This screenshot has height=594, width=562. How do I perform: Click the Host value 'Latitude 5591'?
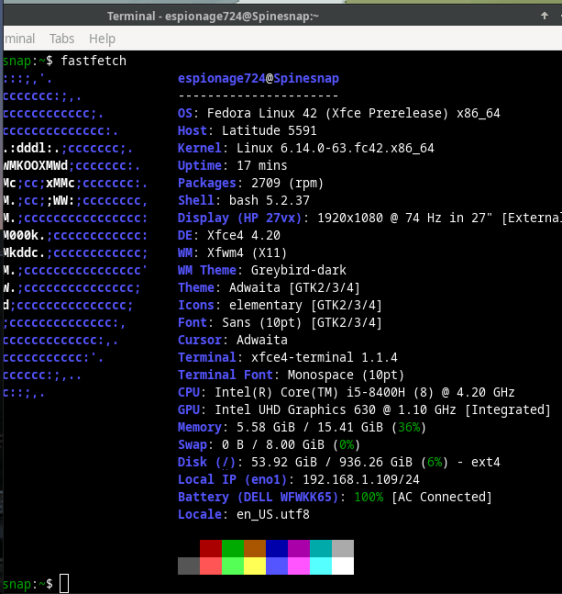[x=269, y=131]
